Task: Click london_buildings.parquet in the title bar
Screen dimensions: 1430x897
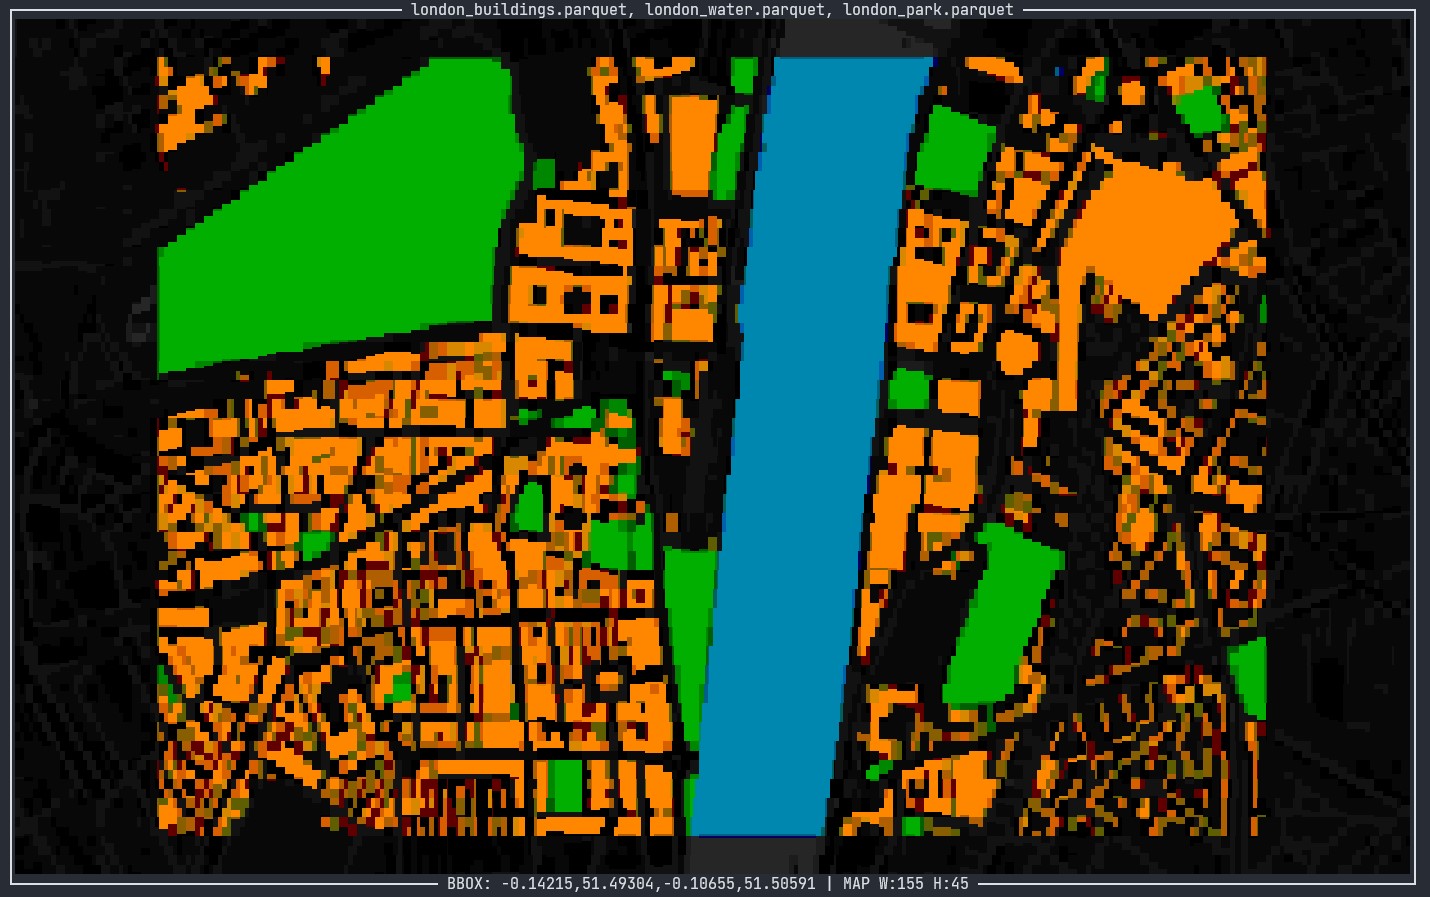Action: coord(523,10)
